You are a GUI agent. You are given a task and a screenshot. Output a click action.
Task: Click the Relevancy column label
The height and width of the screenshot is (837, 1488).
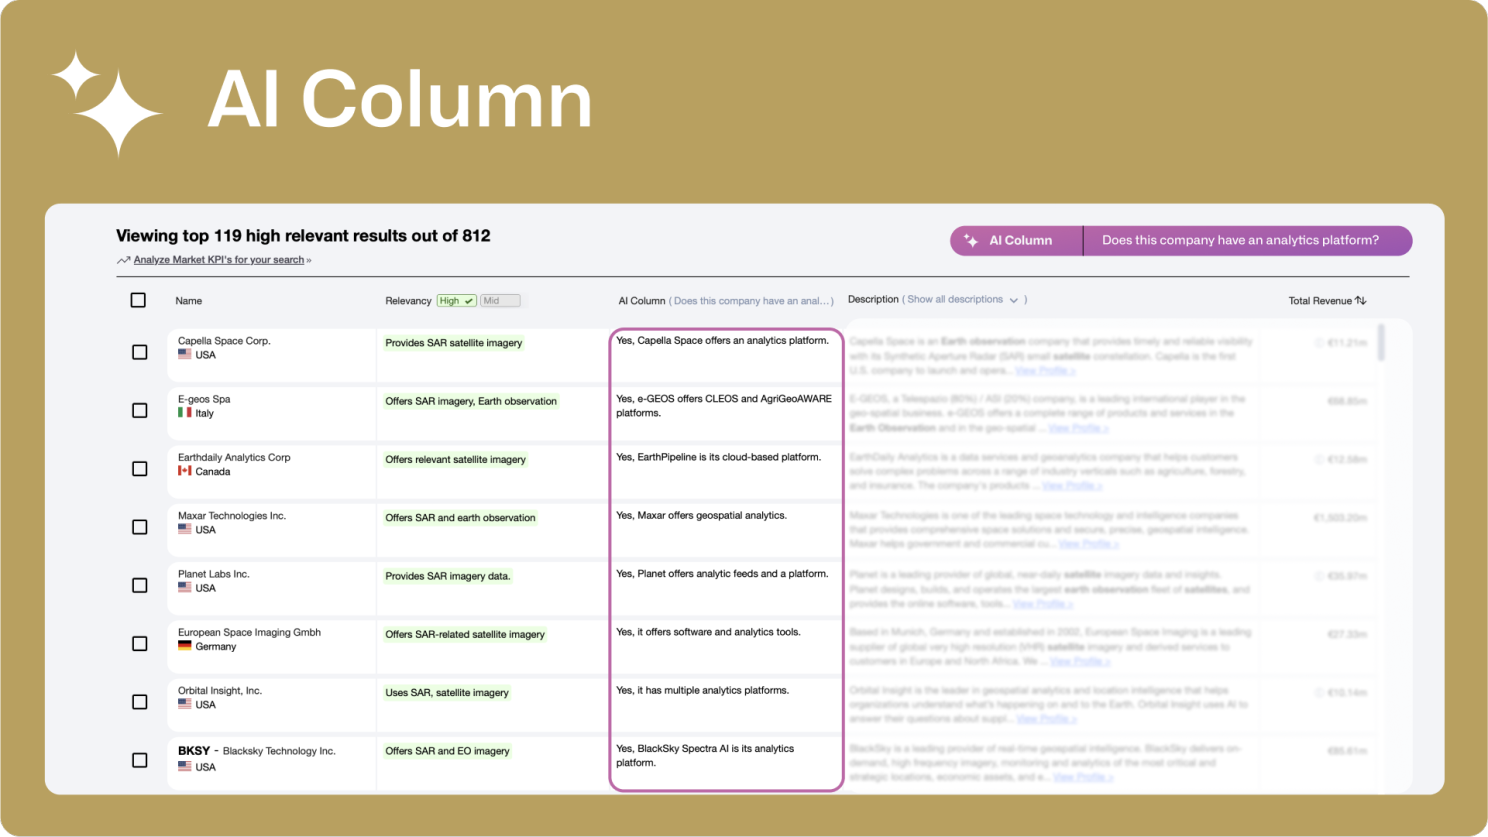[x=408, y=301]
